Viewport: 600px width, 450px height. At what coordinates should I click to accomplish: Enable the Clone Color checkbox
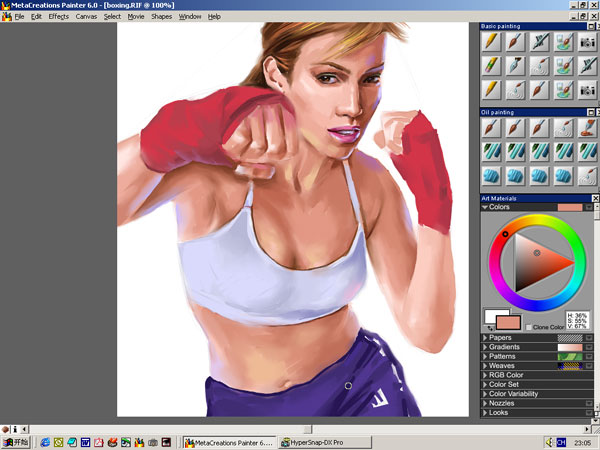(x=530, y=327)
